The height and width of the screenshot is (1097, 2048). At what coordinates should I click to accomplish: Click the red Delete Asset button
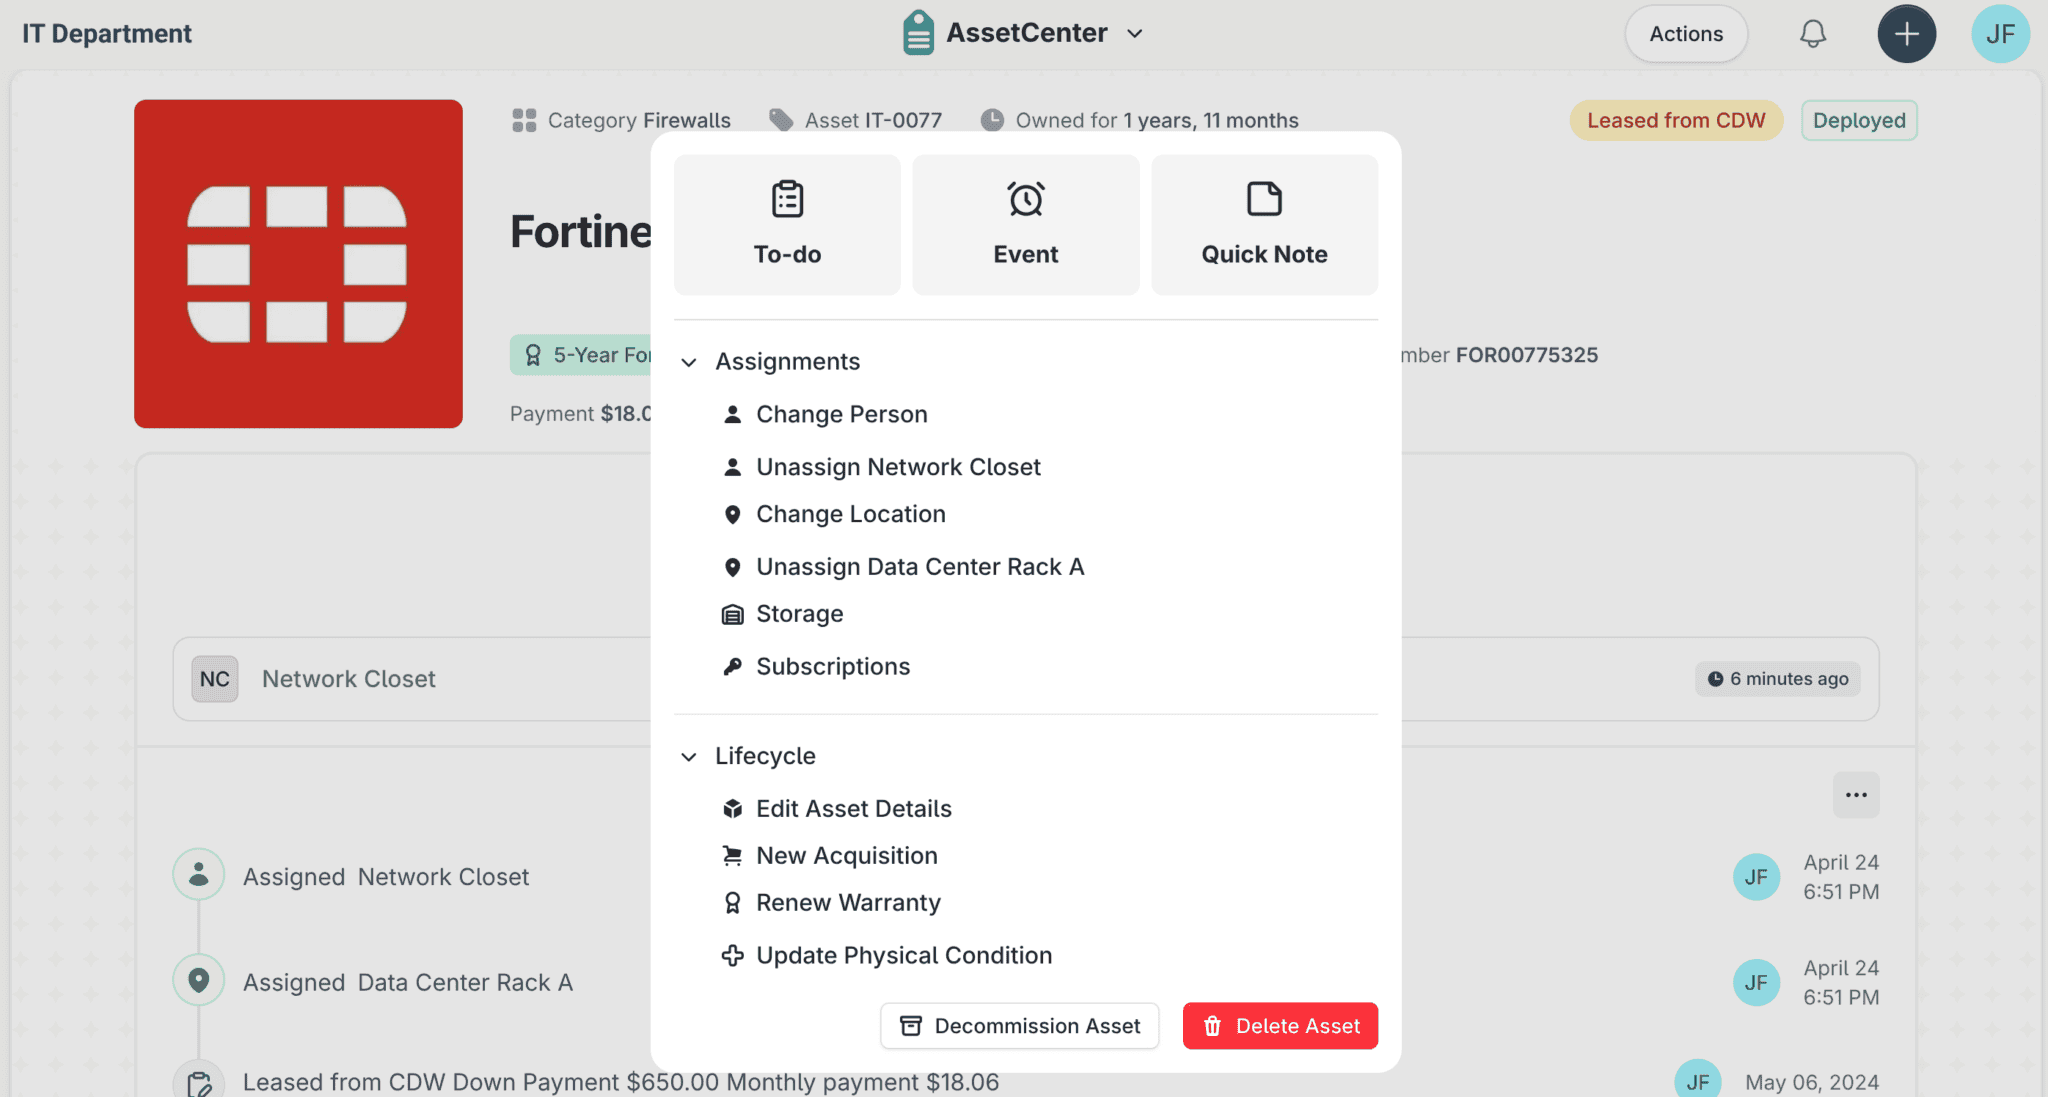pos(1280,1026)
